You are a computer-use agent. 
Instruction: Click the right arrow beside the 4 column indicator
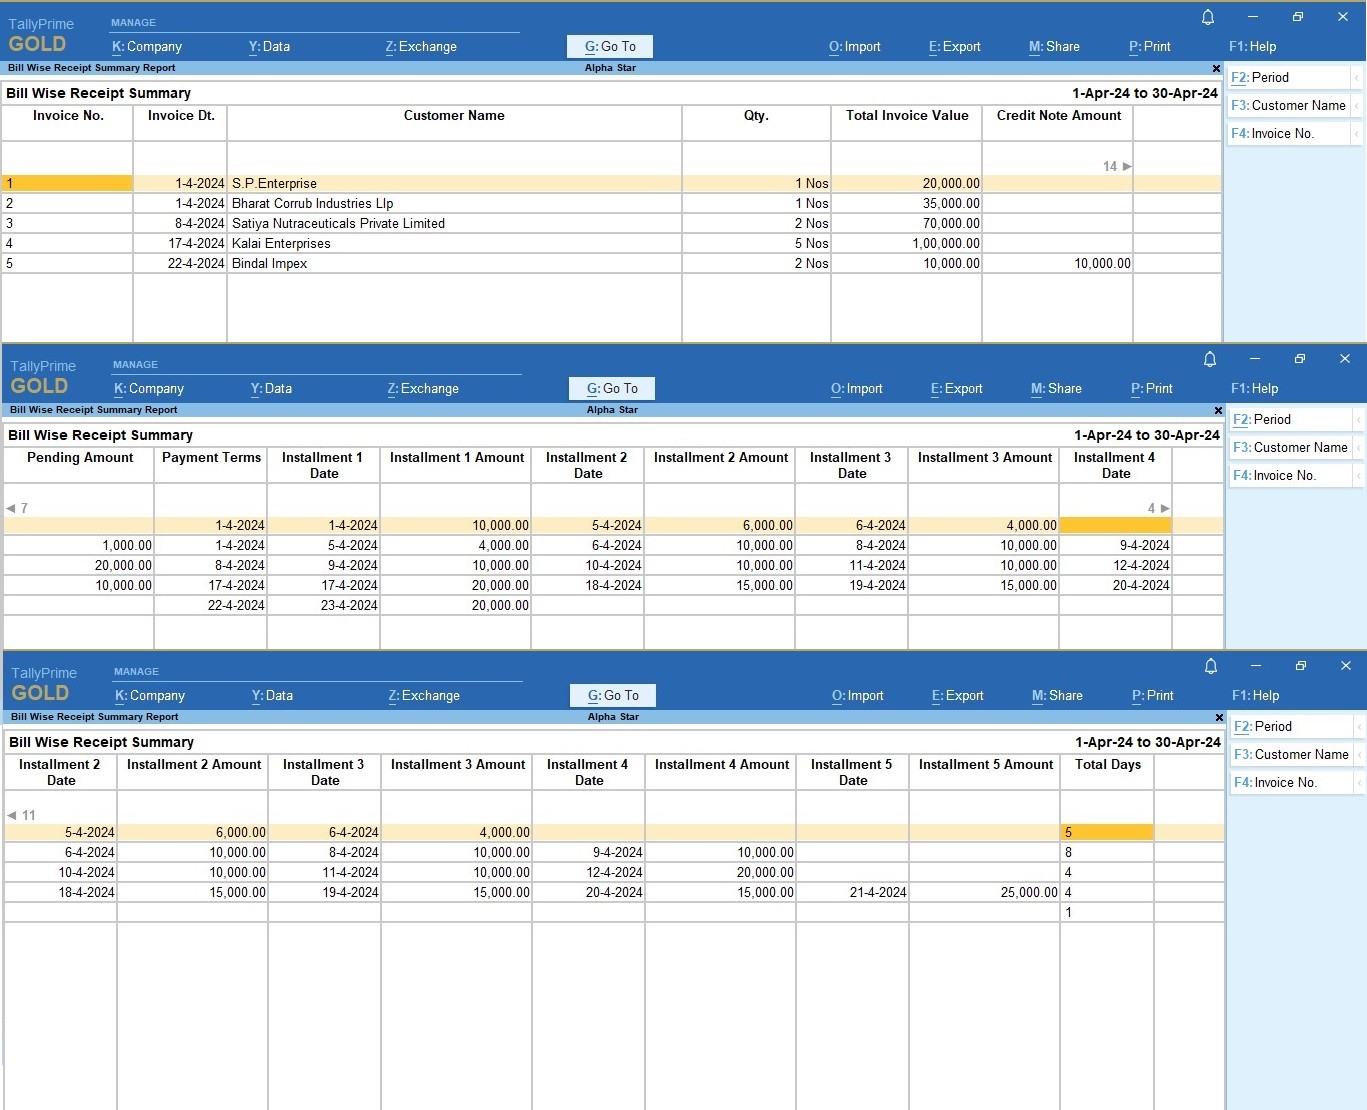point(1164,508)
